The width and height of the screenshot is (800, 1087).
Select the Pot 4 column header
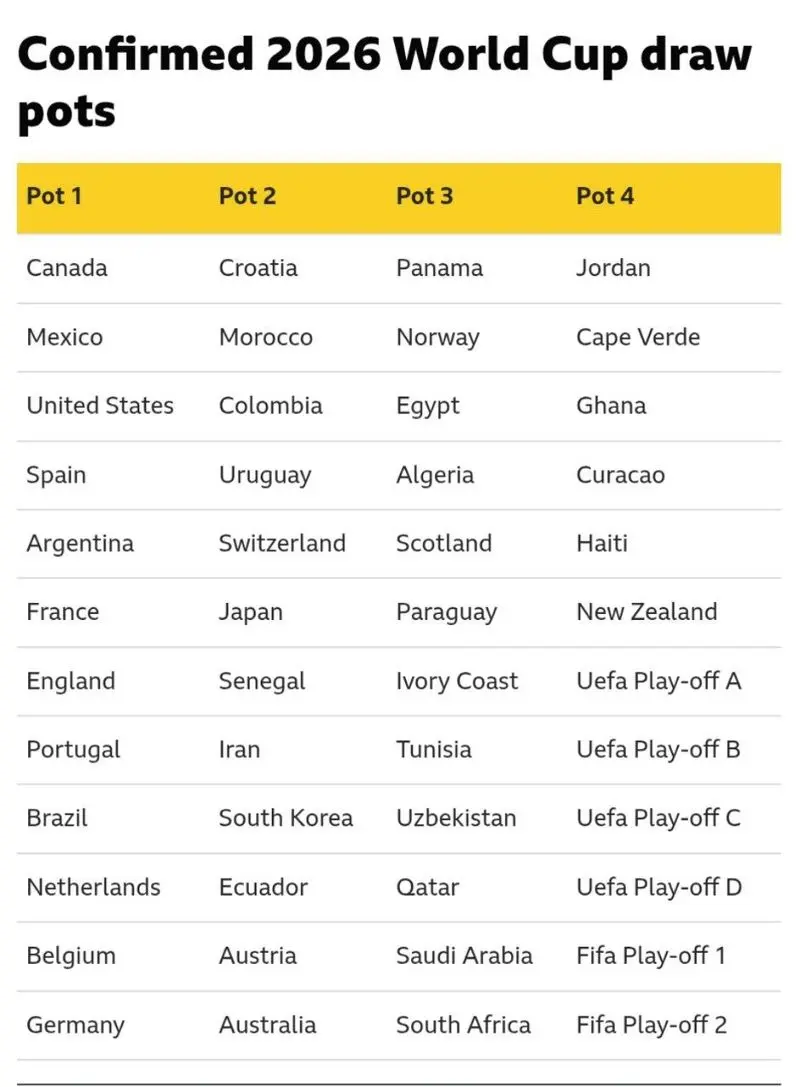tap(605, 196)
